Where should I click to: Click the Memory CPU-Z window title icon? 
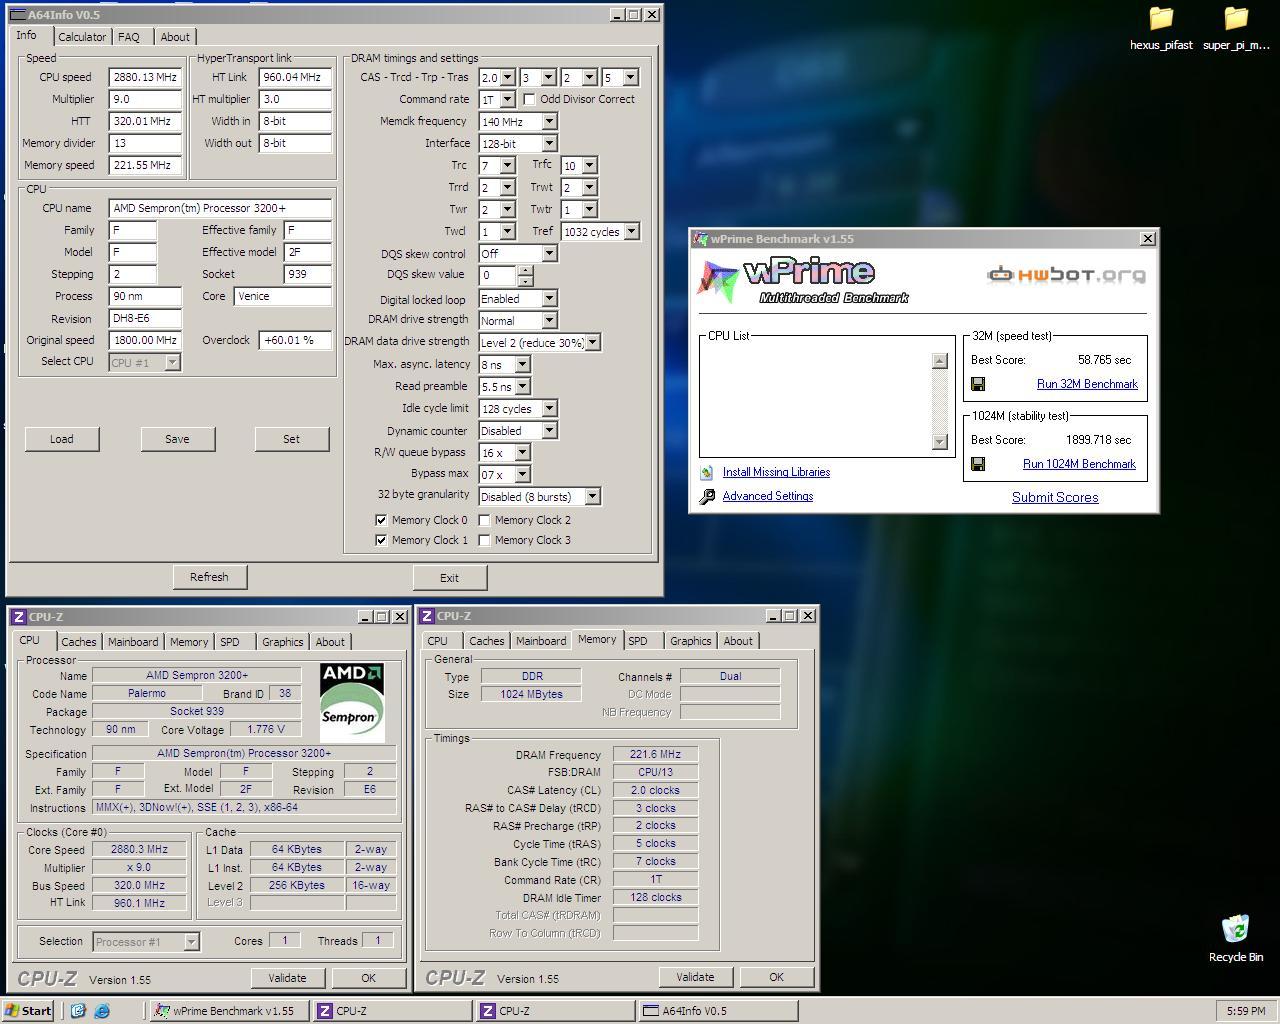point(427,616)
